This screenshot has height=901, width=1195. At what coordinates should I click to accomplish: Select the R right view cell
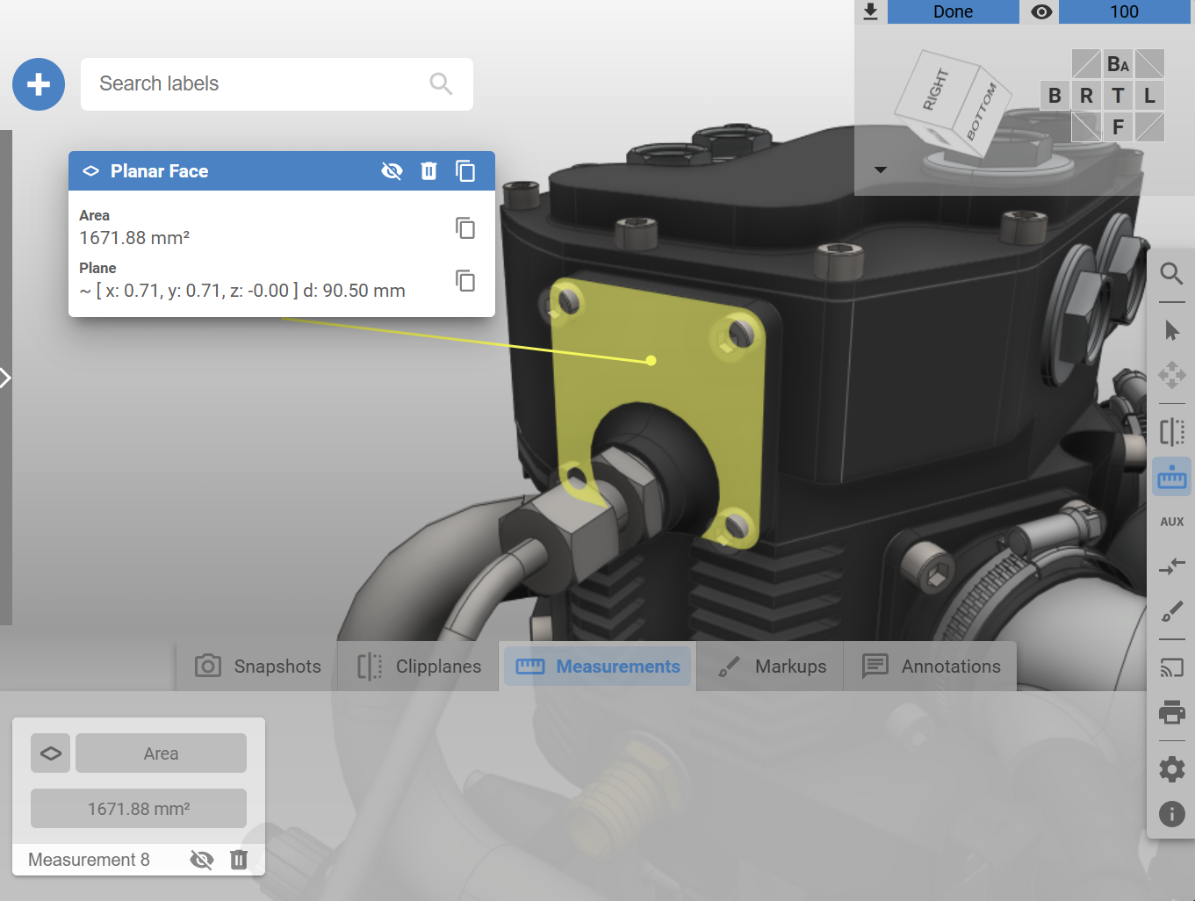point(1086,95)
